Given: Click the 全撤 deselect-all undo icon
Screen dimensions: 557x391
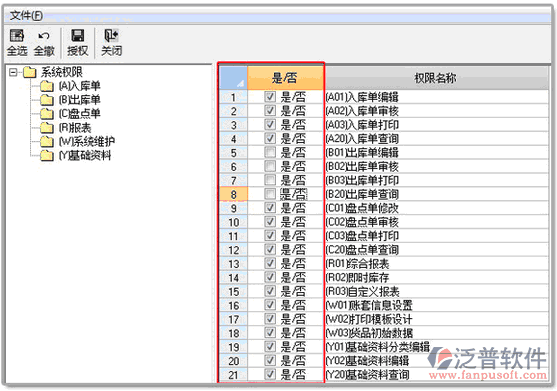Looking at the screenshot, I should tap(44, 36).
